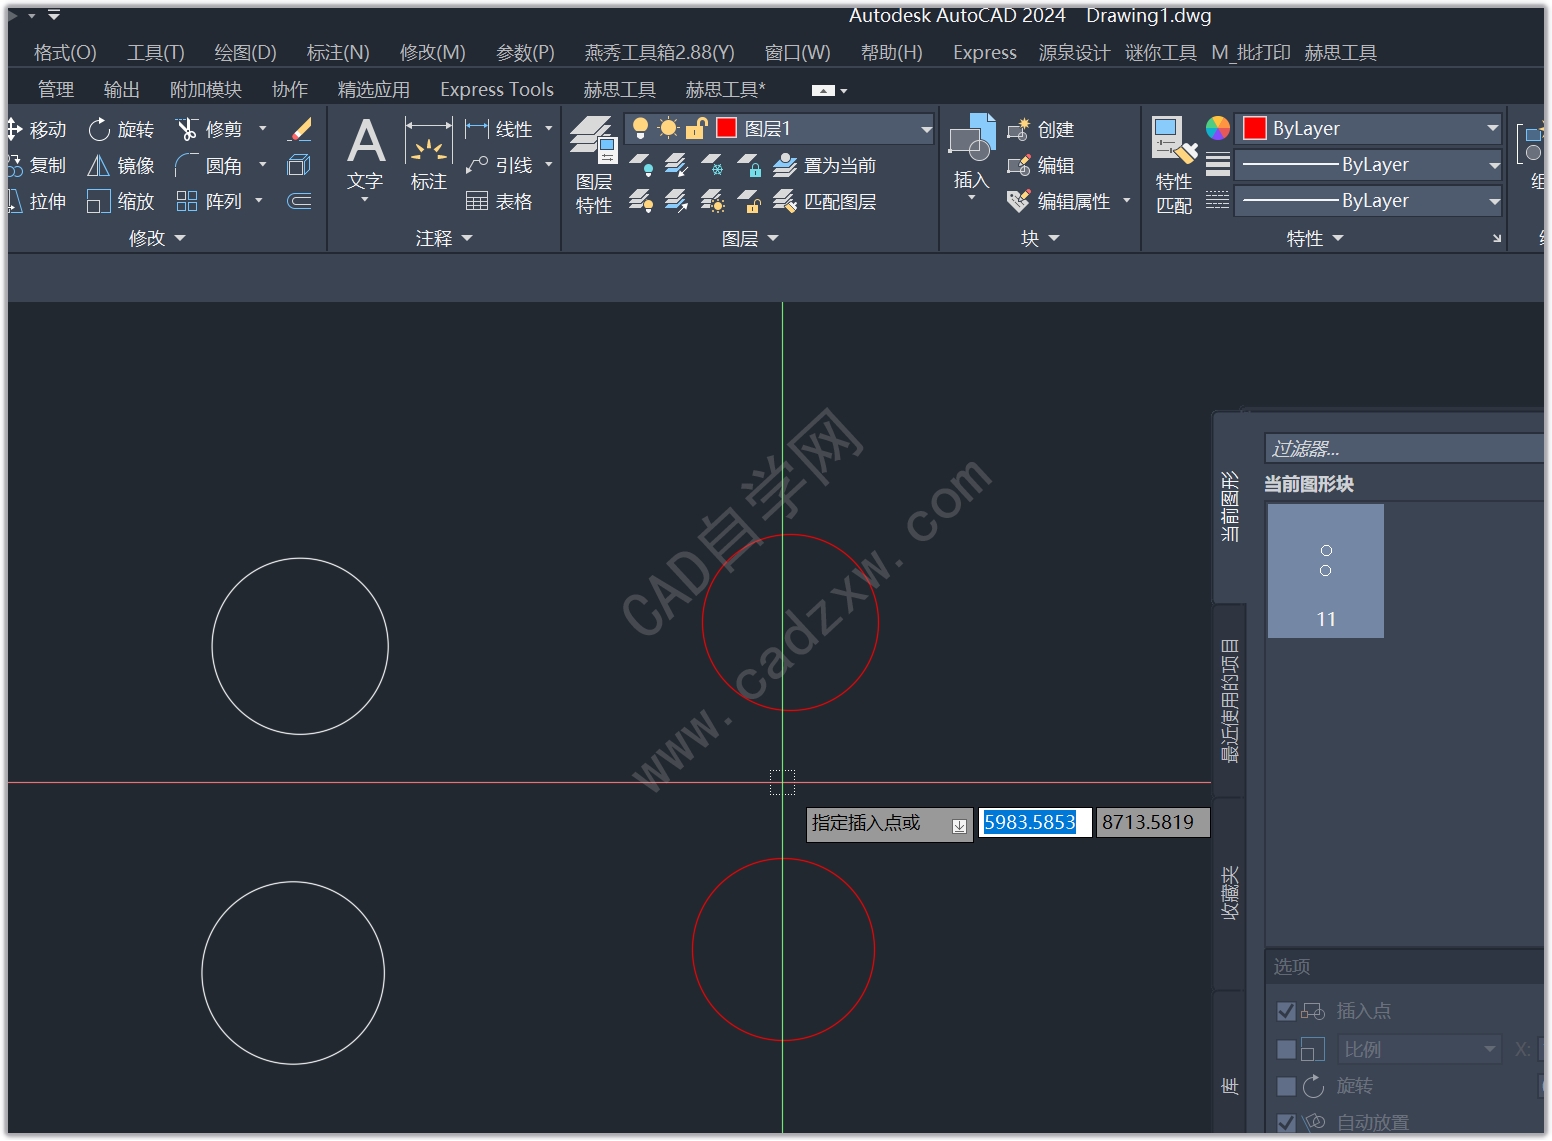Open the 绘图(D) menu
This screenshot has height=1141, width=1552.
[x=245, y=52]
